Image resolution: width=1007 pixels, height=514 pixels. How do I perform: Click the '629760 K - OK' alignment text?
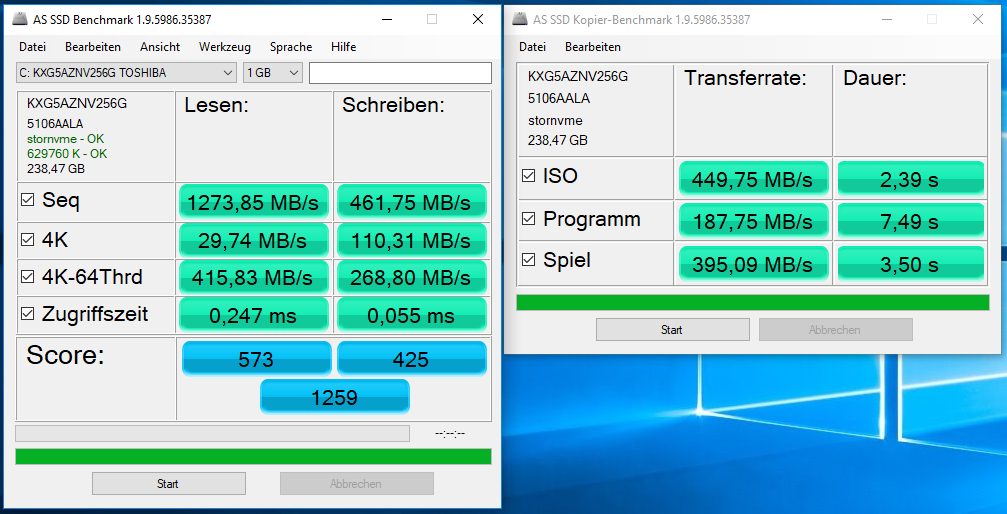click(67, 154)
